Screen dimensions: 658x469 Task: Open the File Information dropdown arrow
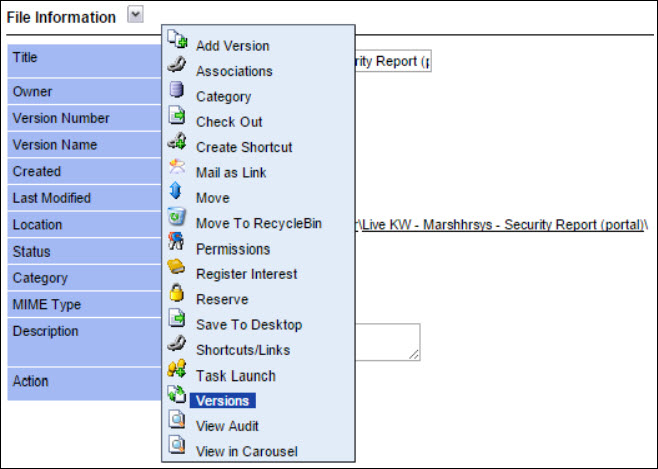(136, 15)
